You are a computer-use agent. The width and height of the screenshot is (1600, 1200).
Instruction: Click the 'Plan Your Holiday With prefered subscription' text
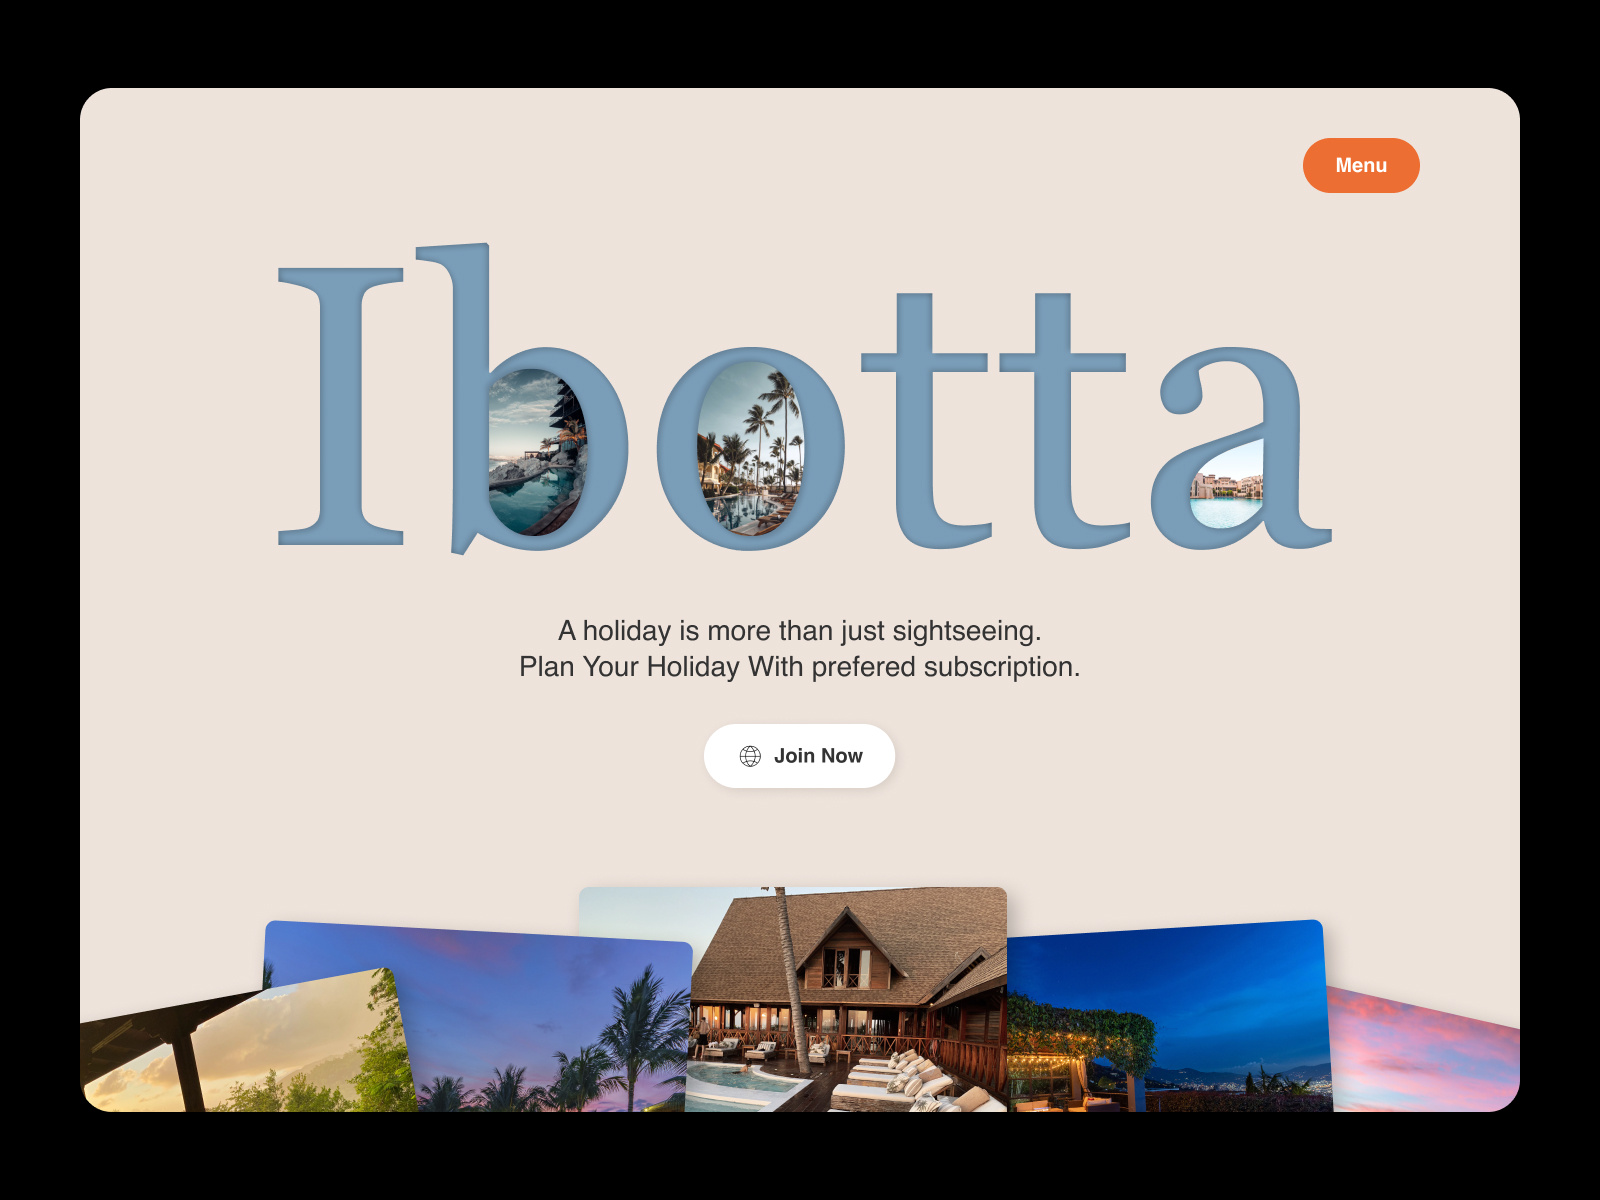coord(800,667)
